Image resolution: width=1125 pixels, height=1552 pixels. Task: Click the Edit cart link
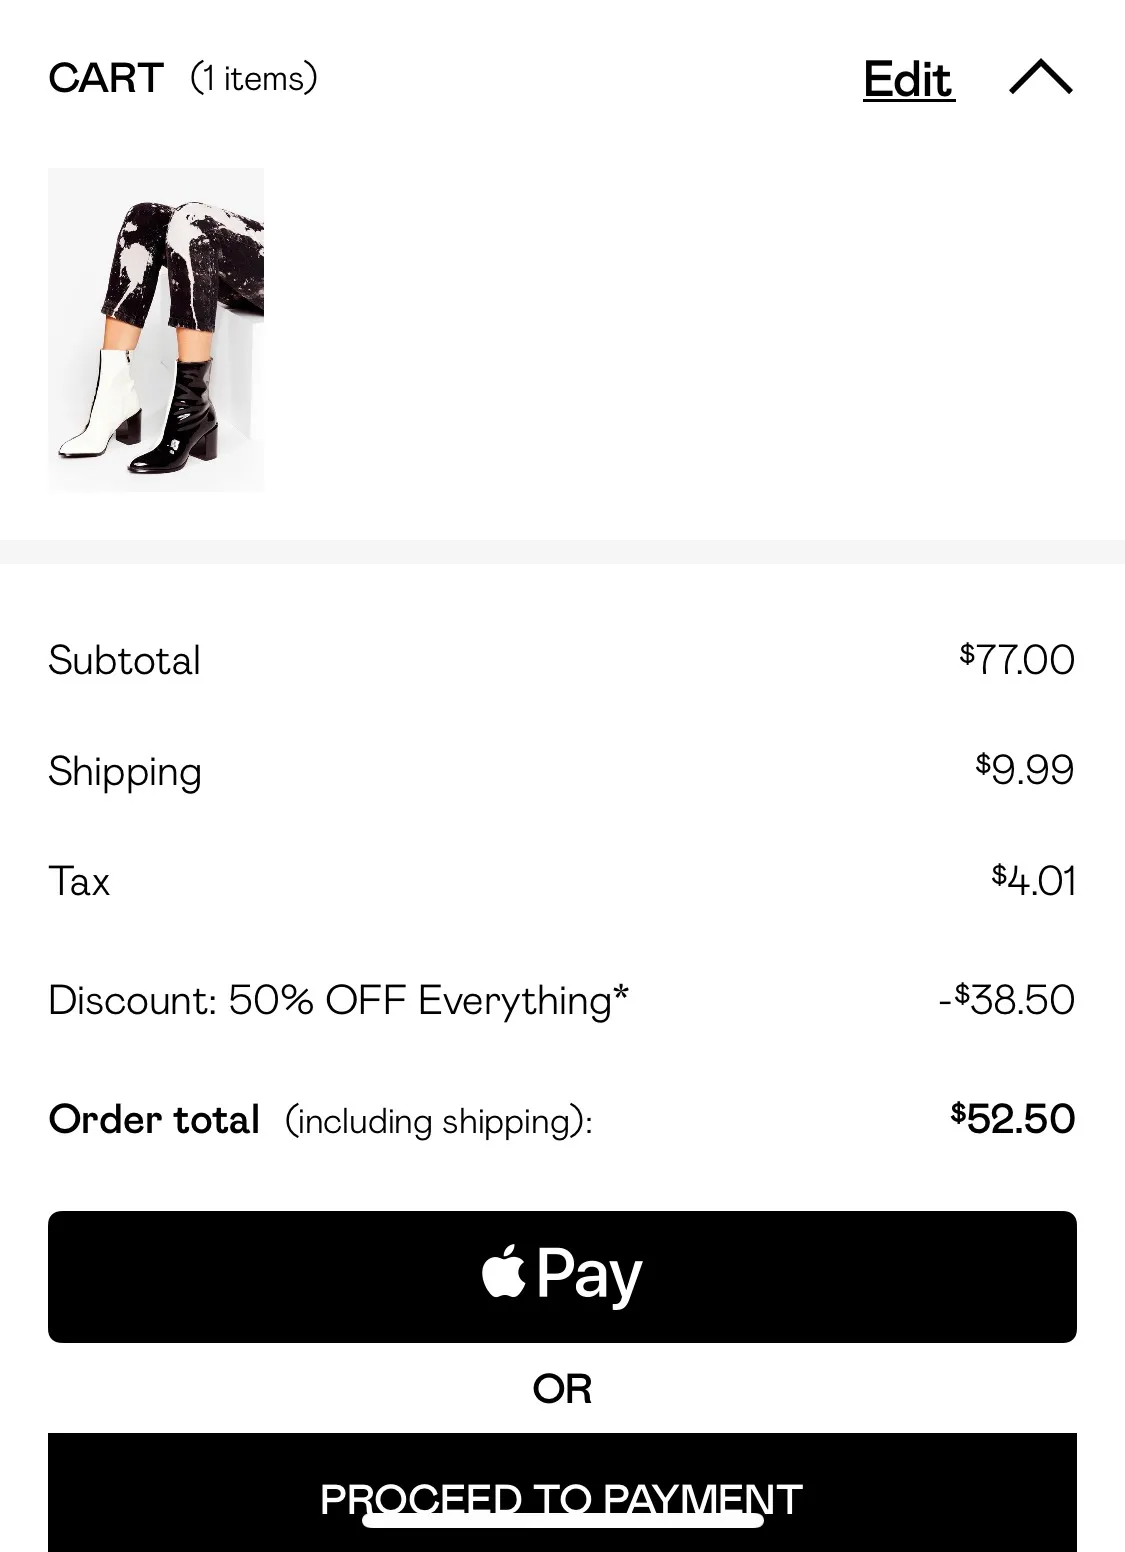908,80
